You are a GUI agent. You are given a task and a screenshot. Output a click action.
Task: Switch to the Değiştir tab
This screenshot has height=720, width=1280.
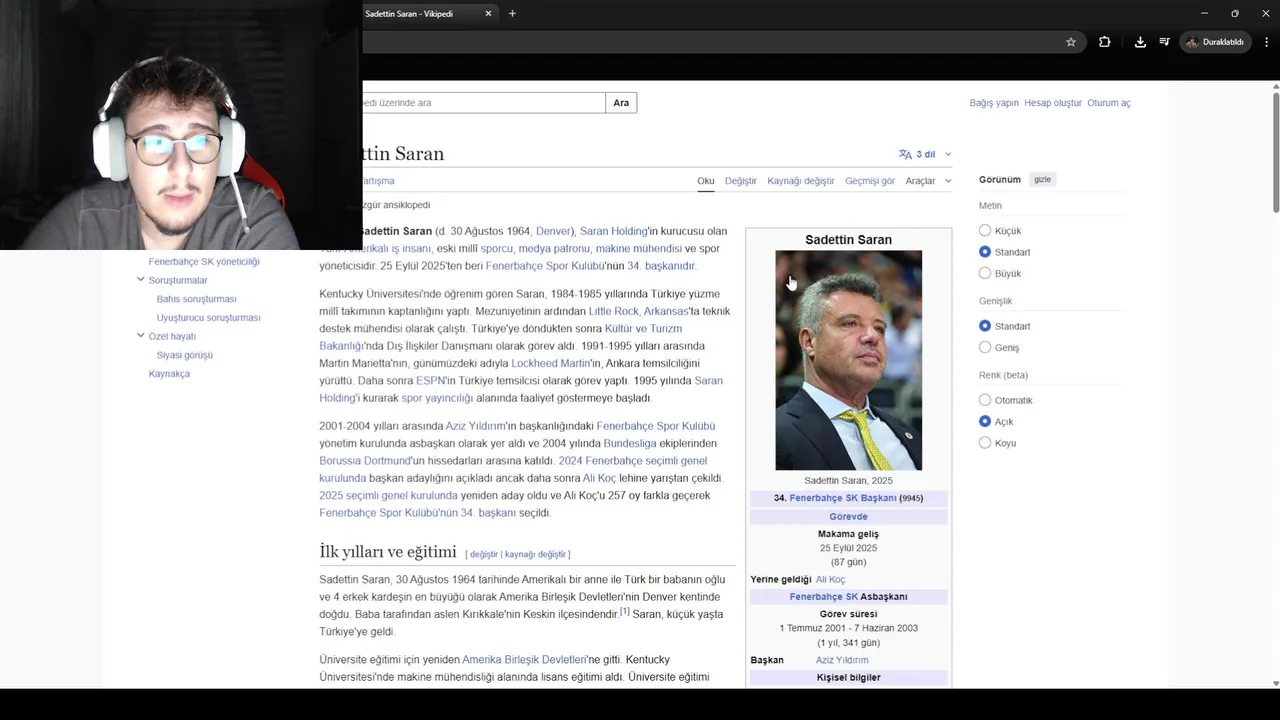coord(741,181)
